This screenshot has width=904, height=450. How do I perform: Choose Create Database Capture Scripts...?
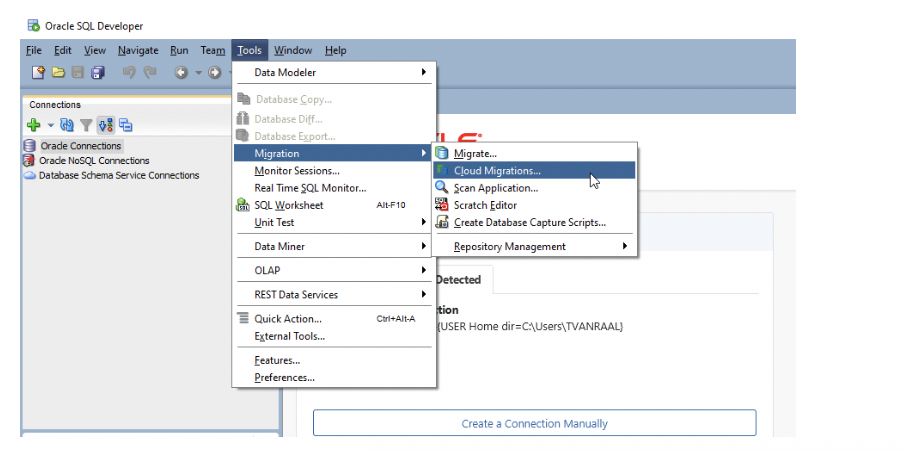pyautogui.click(x=534, y=222)
